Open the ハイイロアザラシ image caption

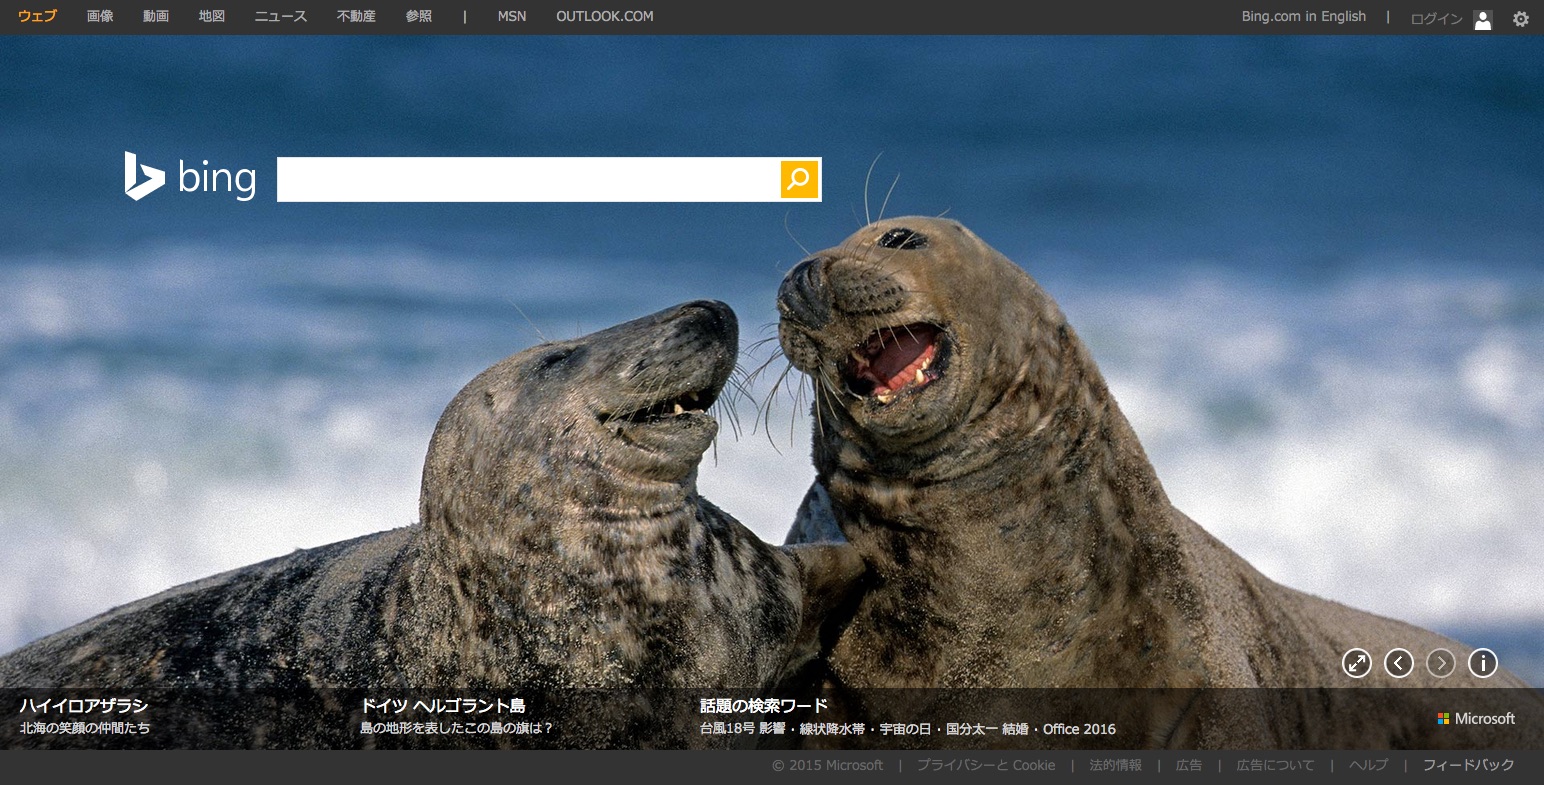[x=84, y=706]
